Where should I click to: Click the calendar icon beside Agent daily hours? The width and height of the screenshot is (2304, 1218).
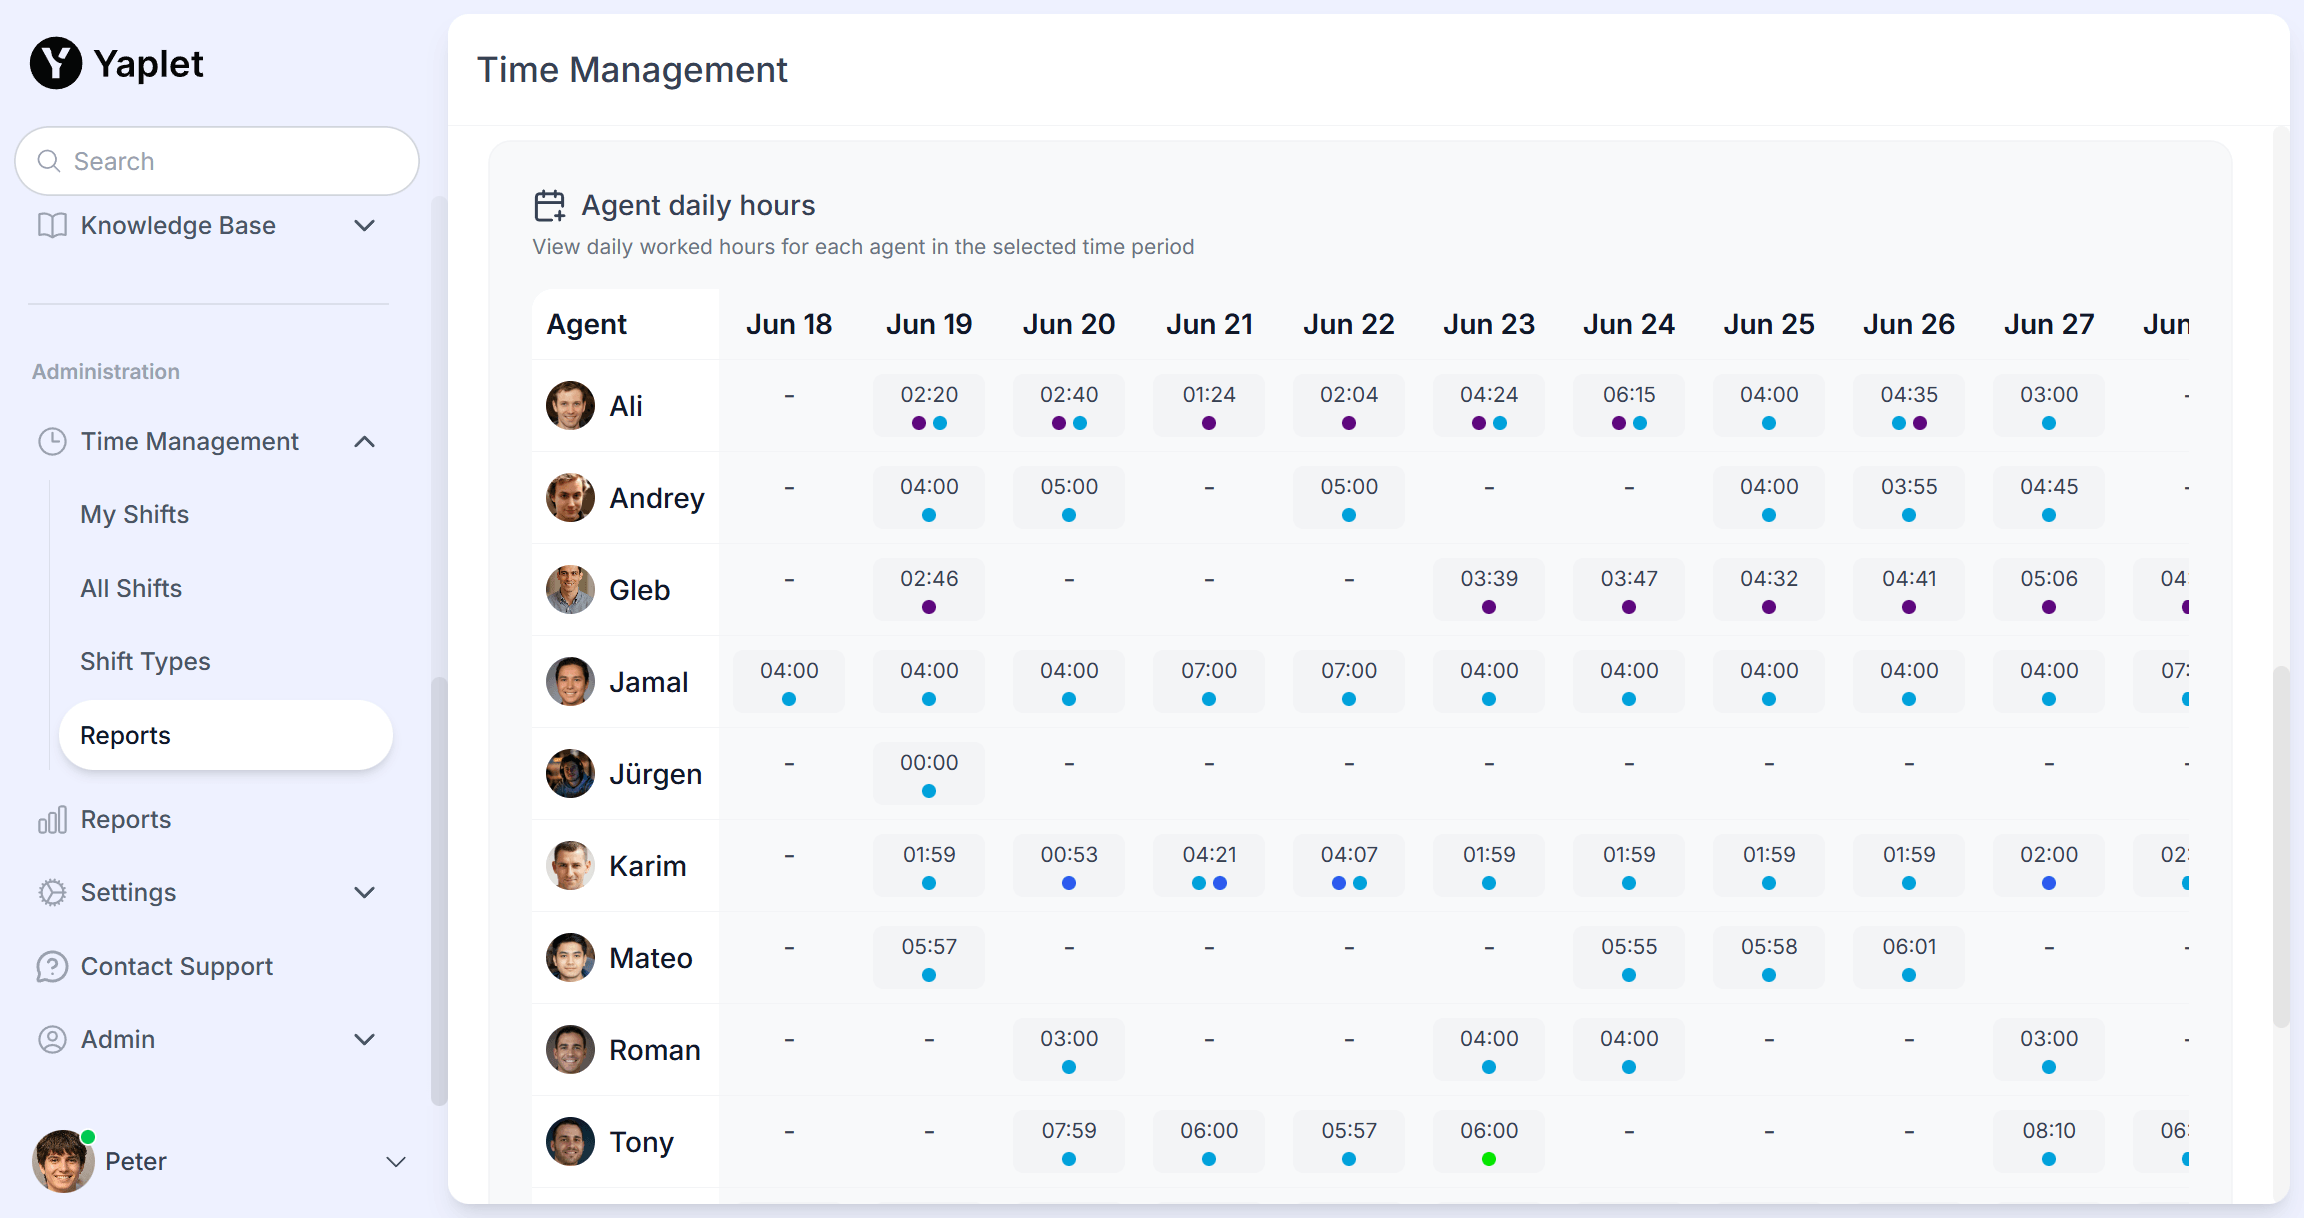pos(549,206)
